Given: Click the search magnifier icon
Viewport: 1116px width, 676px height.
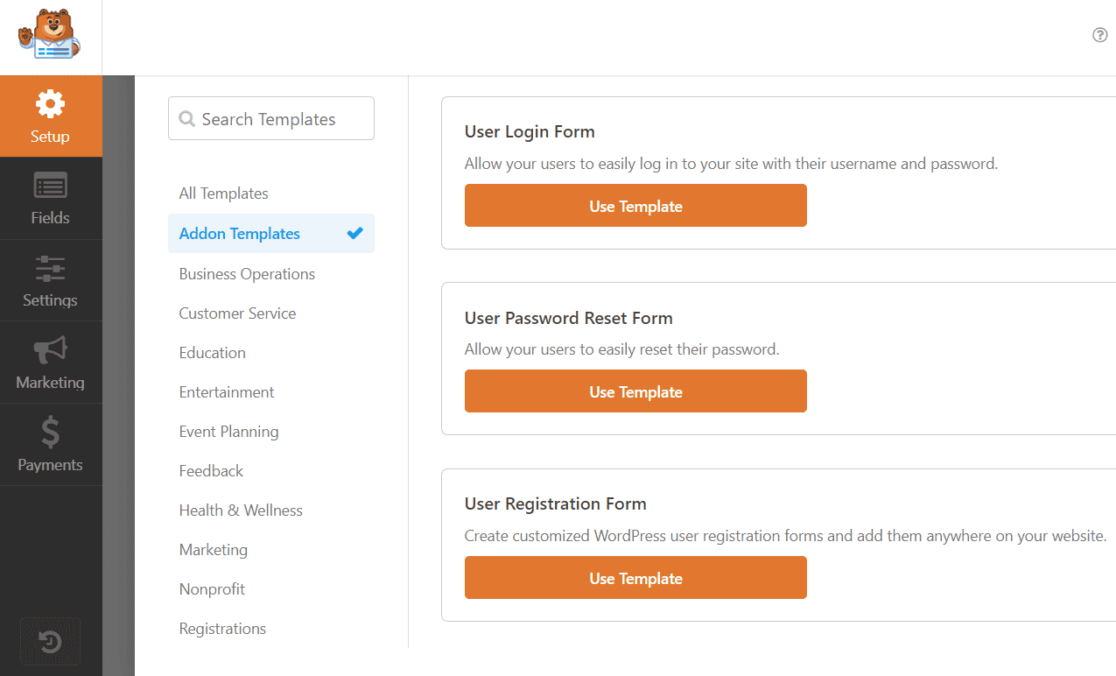Looking at the screenshot, I should 187,118.
